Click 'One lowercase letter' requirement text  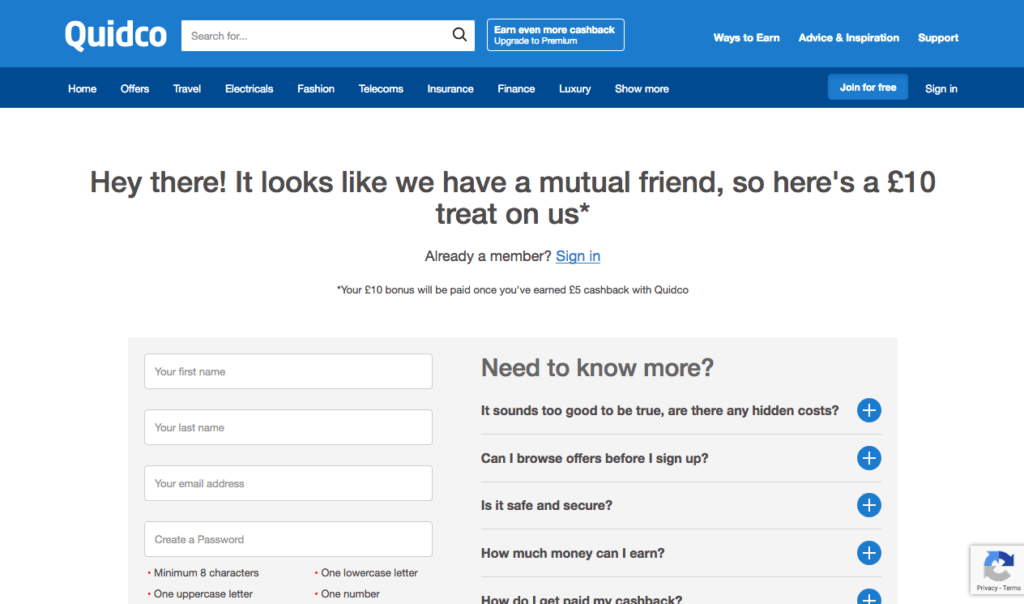(369, 573)
